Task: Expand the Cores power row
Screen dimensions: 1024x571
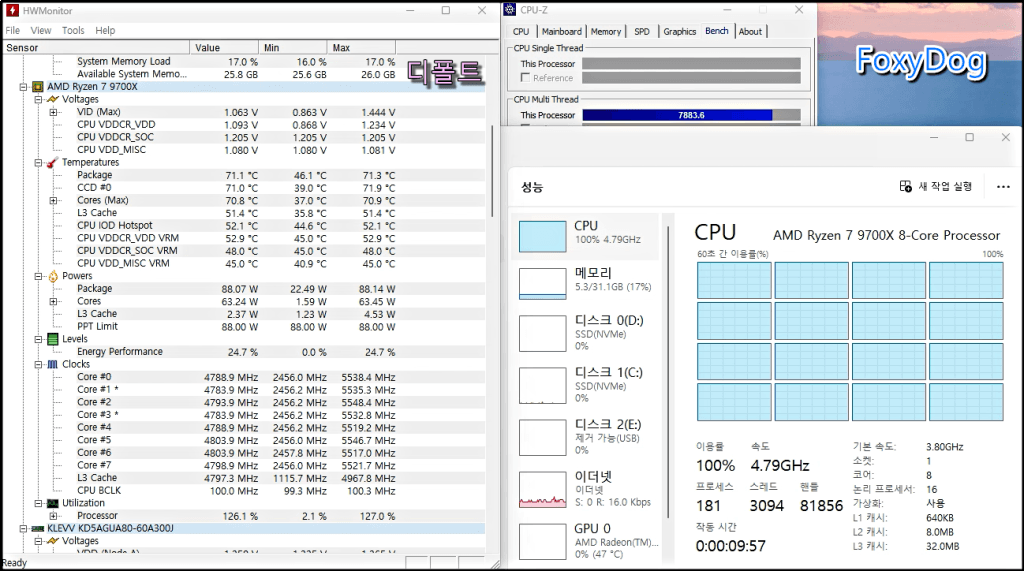Action: click(54, 302)
